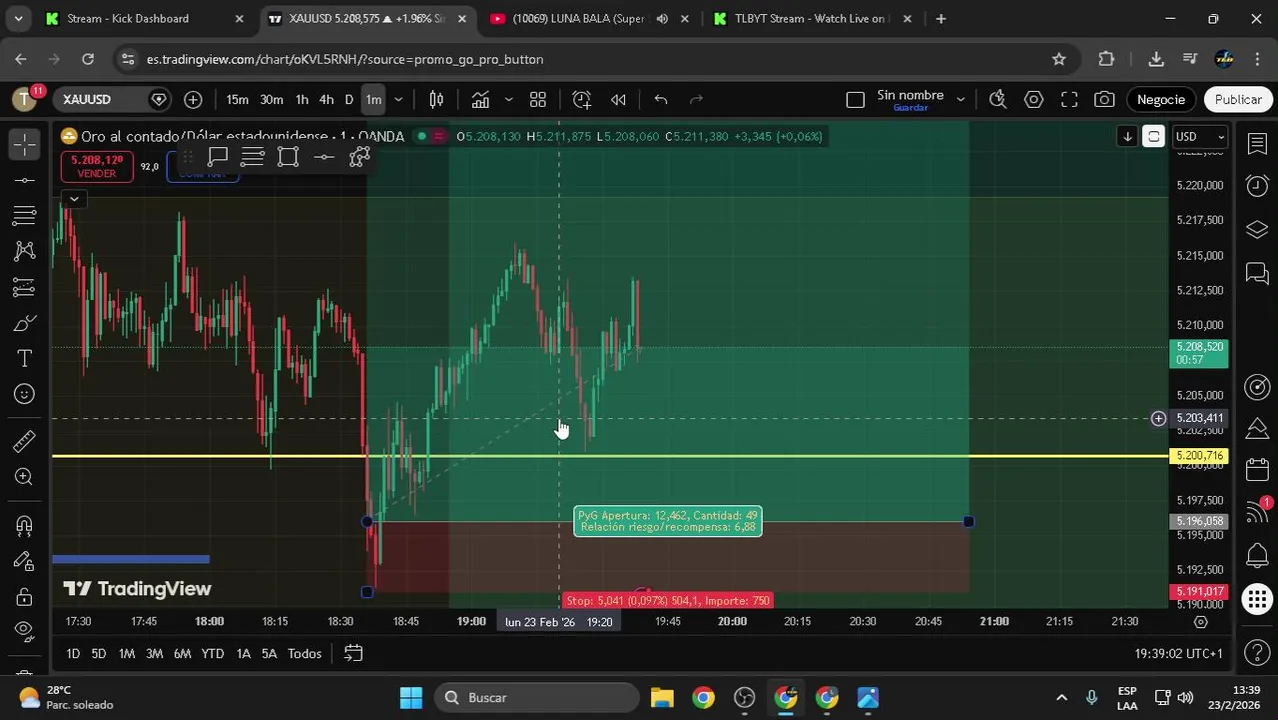Open chart settings hexagon icon

(1034, 99)
